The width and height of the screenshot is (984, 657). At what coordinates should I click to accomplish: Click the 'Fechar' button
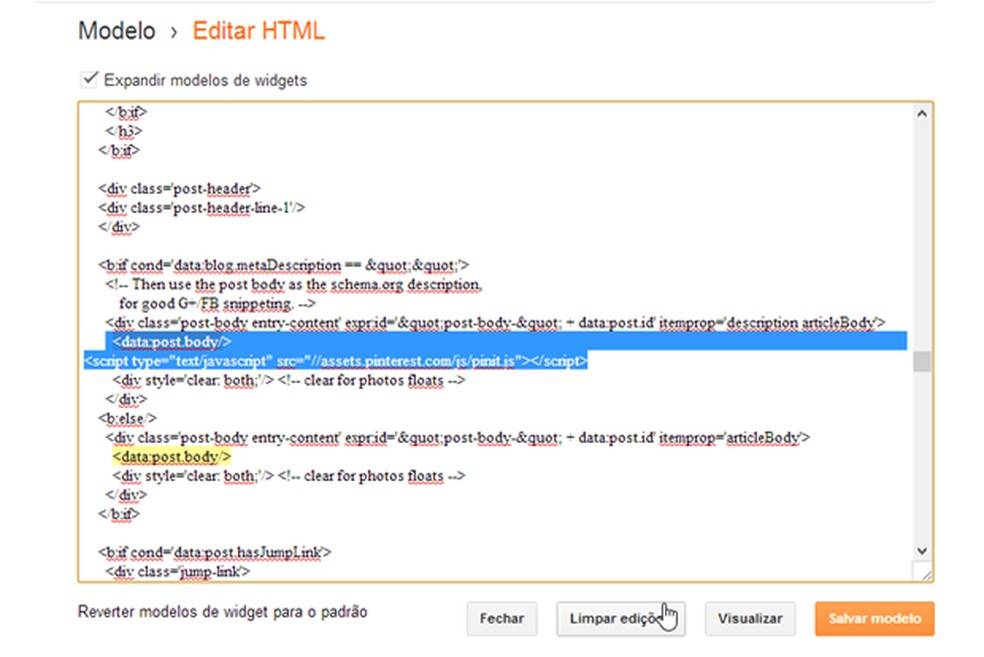[502, 618]
